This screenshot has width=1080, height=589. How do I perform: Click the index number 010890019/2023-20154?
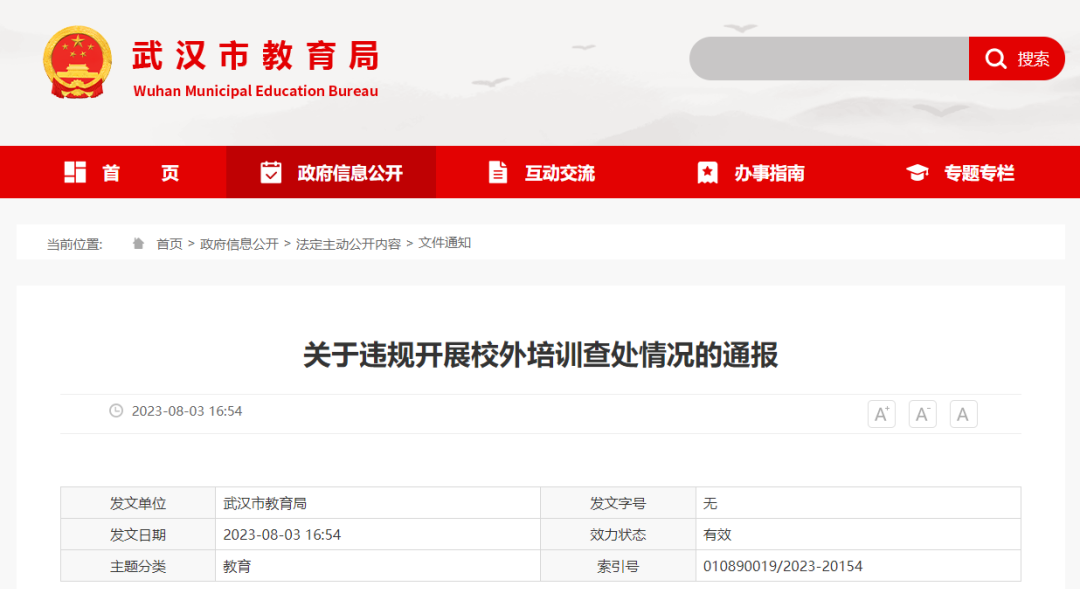(782, 566)
